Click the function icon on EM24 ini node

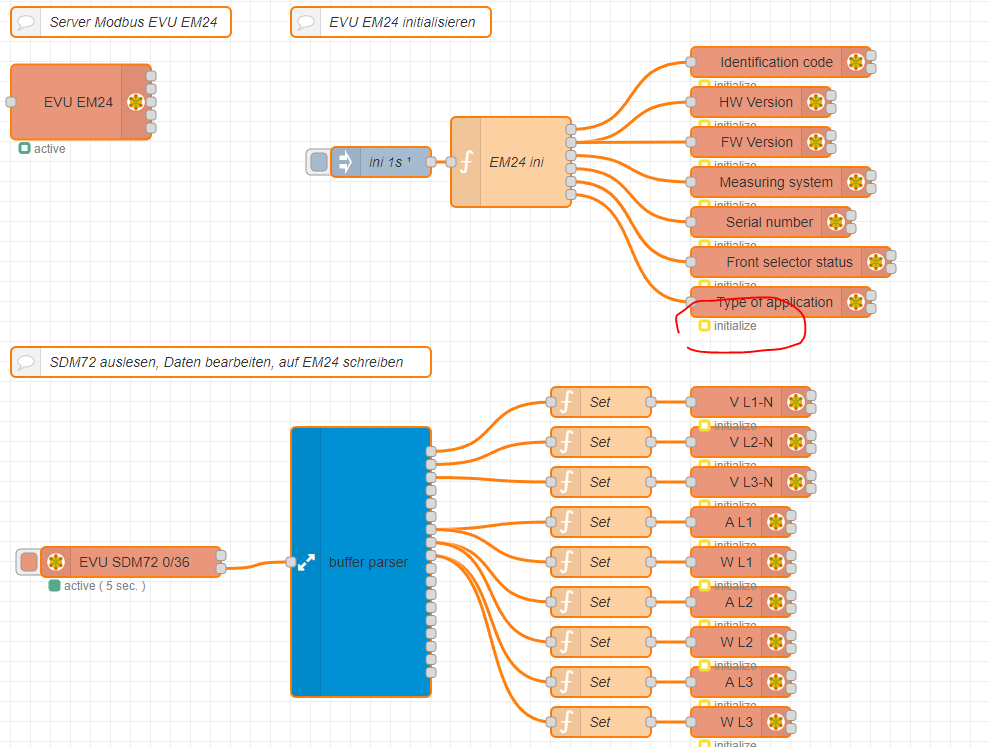click(x=466, y=162)
